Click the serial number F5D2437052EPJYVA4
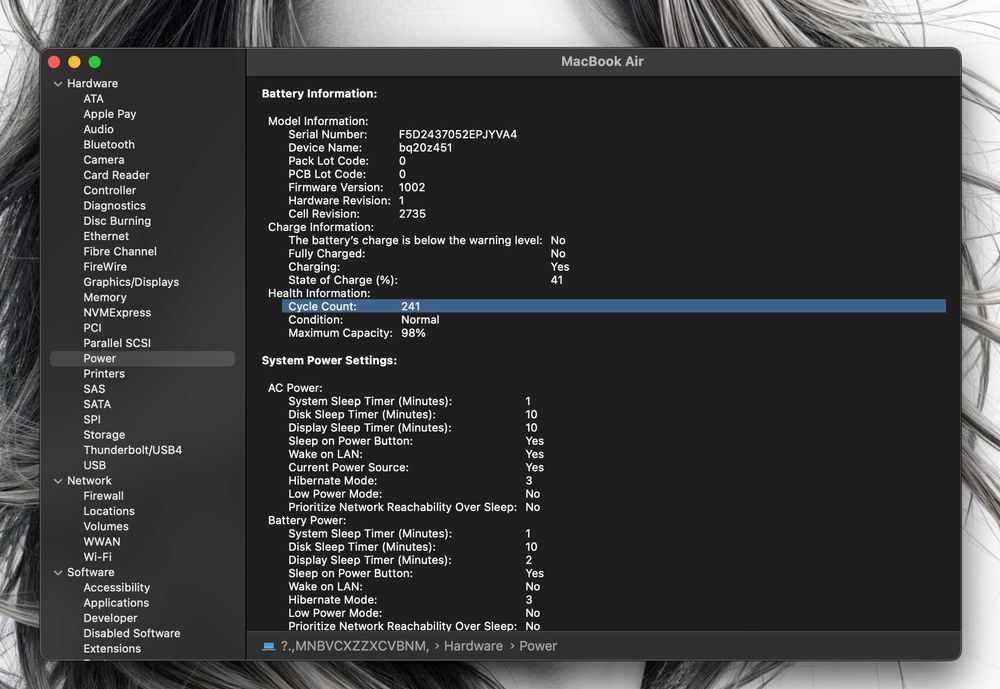Screen dimensions: 1000x689 tap(458, 135)
